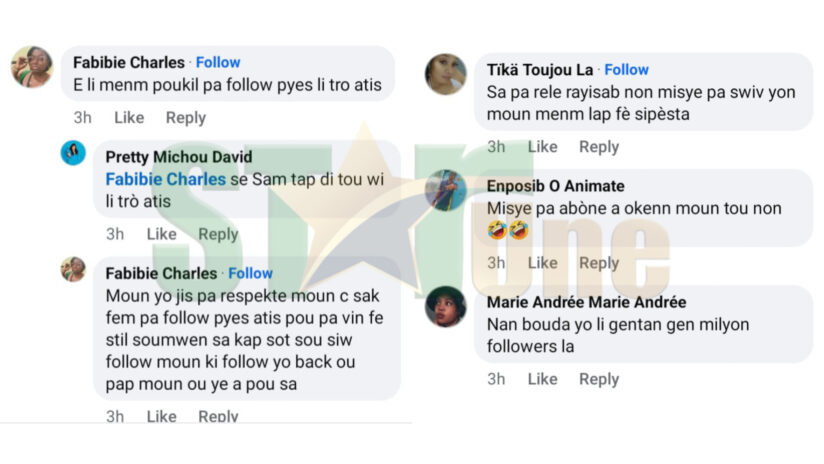Open Tíkä Toujou La's profile picture

(x=445, y=74)
